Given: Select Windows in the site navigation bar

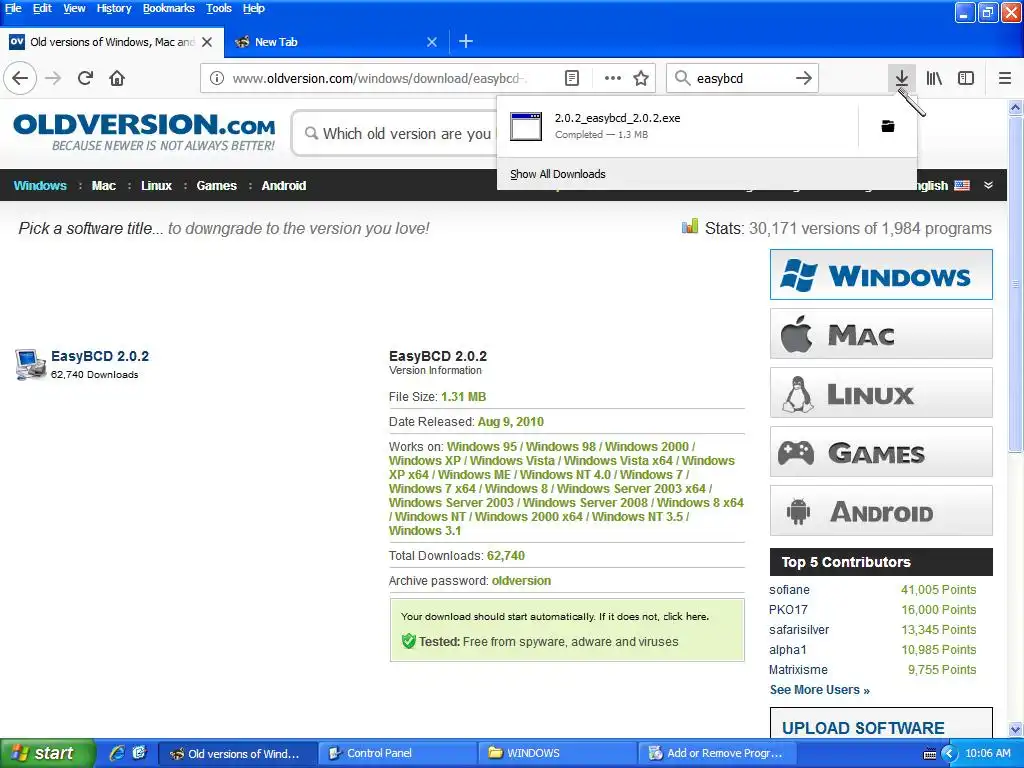Looking at the screenshot, I should click(40, 185).
